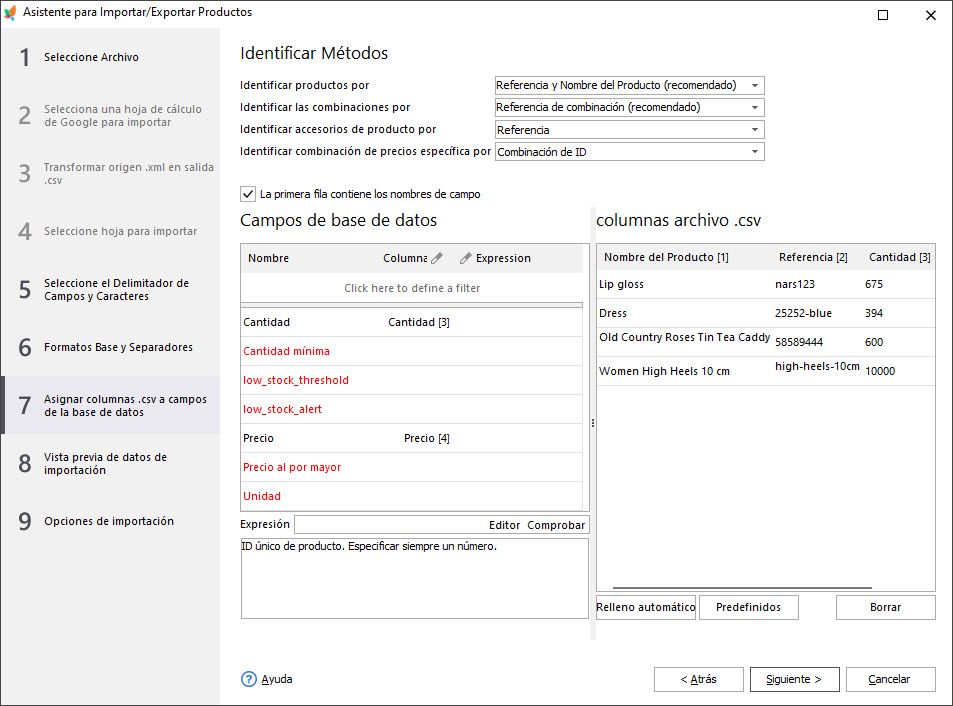Click the Expresión input field
953x706 pixels.
(x=390, y=525)
